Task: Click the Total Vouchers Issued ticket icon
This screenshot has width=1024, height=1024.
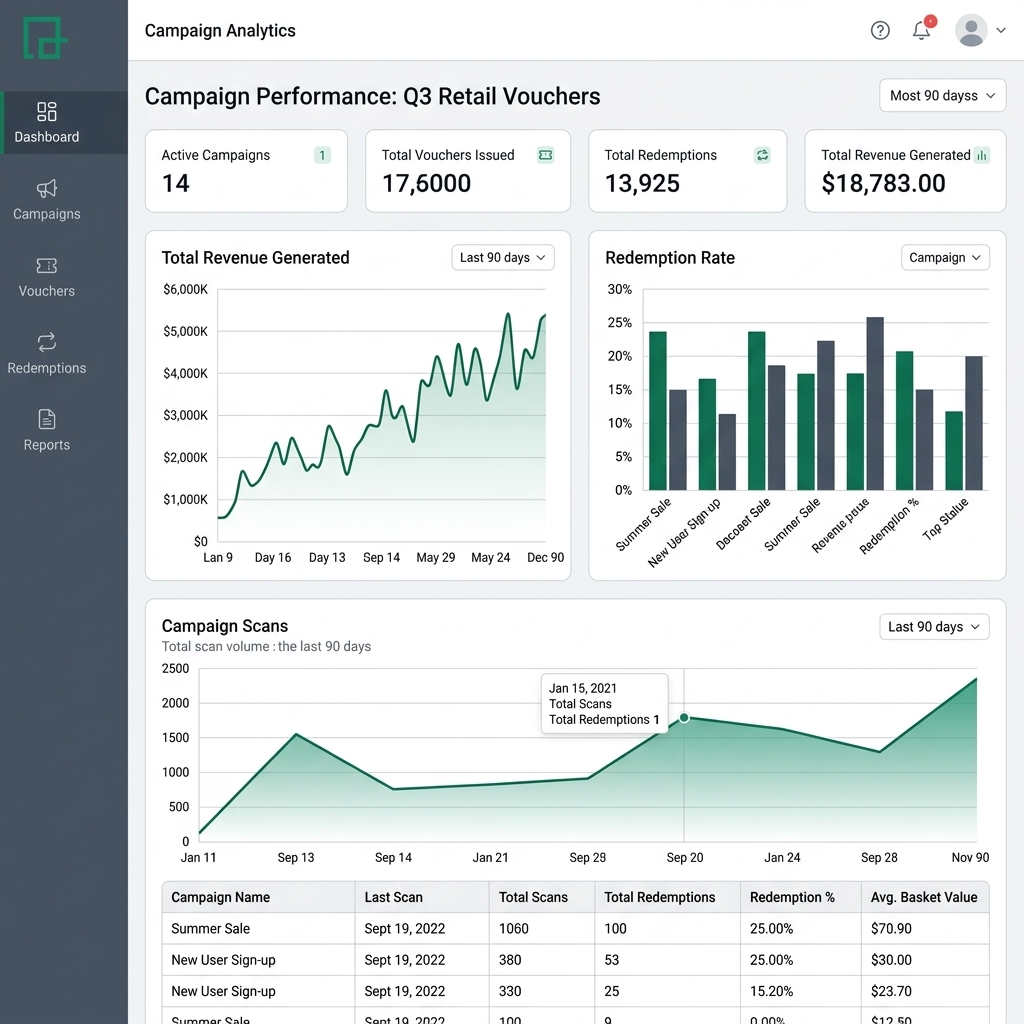Action: 545,155
